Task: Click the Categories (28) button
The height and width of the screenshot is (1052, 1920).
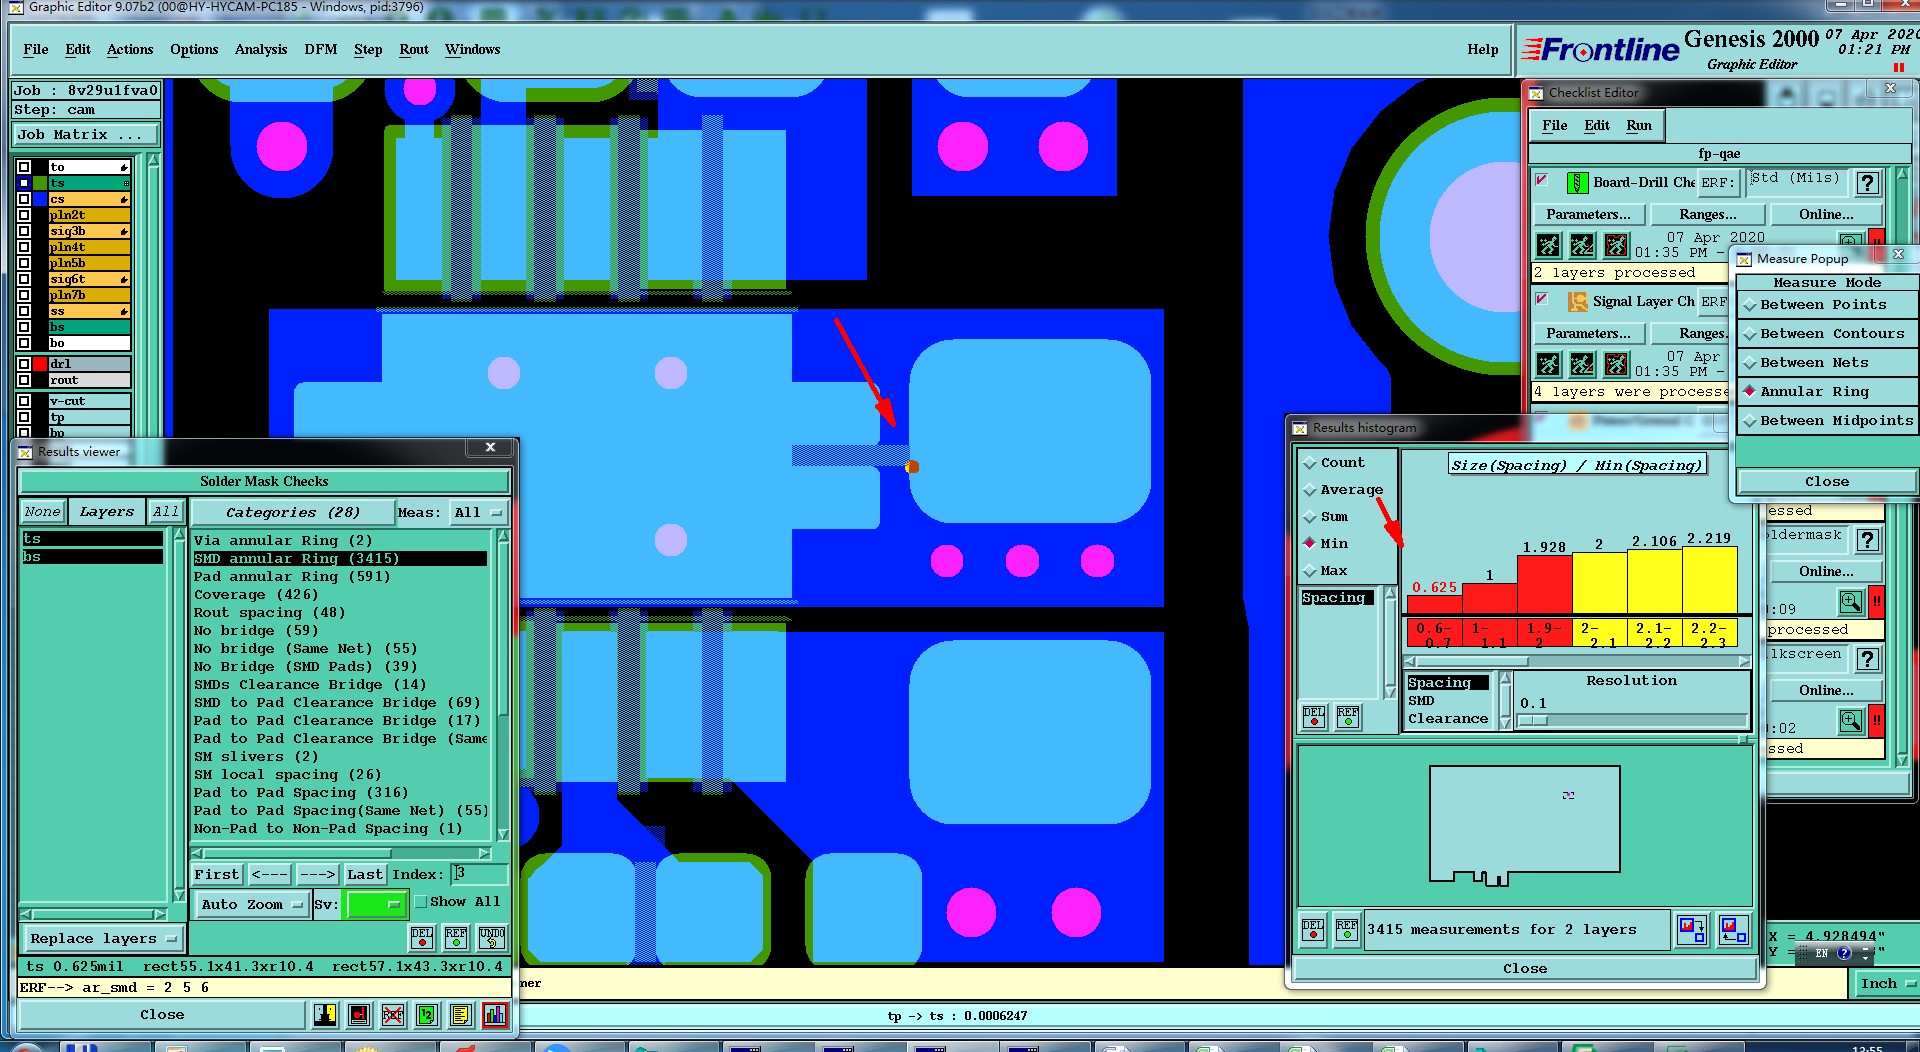Action: [293, 513]
